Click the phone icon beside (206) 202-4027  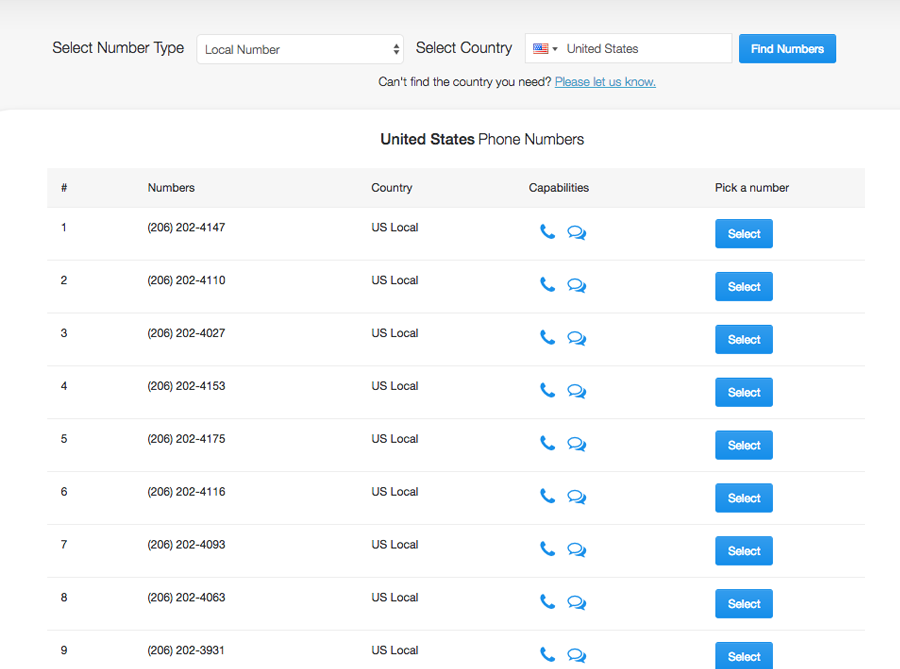coord(547,338)
